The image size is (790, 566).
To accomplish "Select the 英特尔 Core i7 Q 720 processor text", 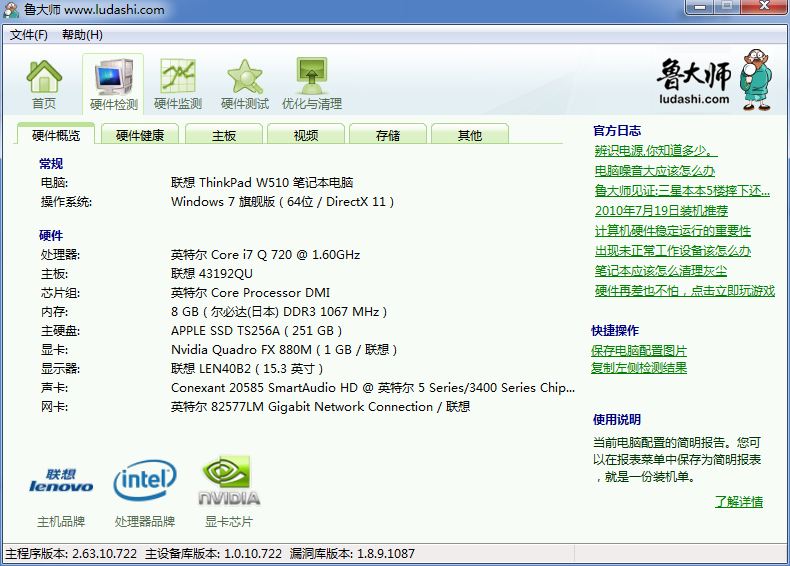I will [x=266, y=255].
